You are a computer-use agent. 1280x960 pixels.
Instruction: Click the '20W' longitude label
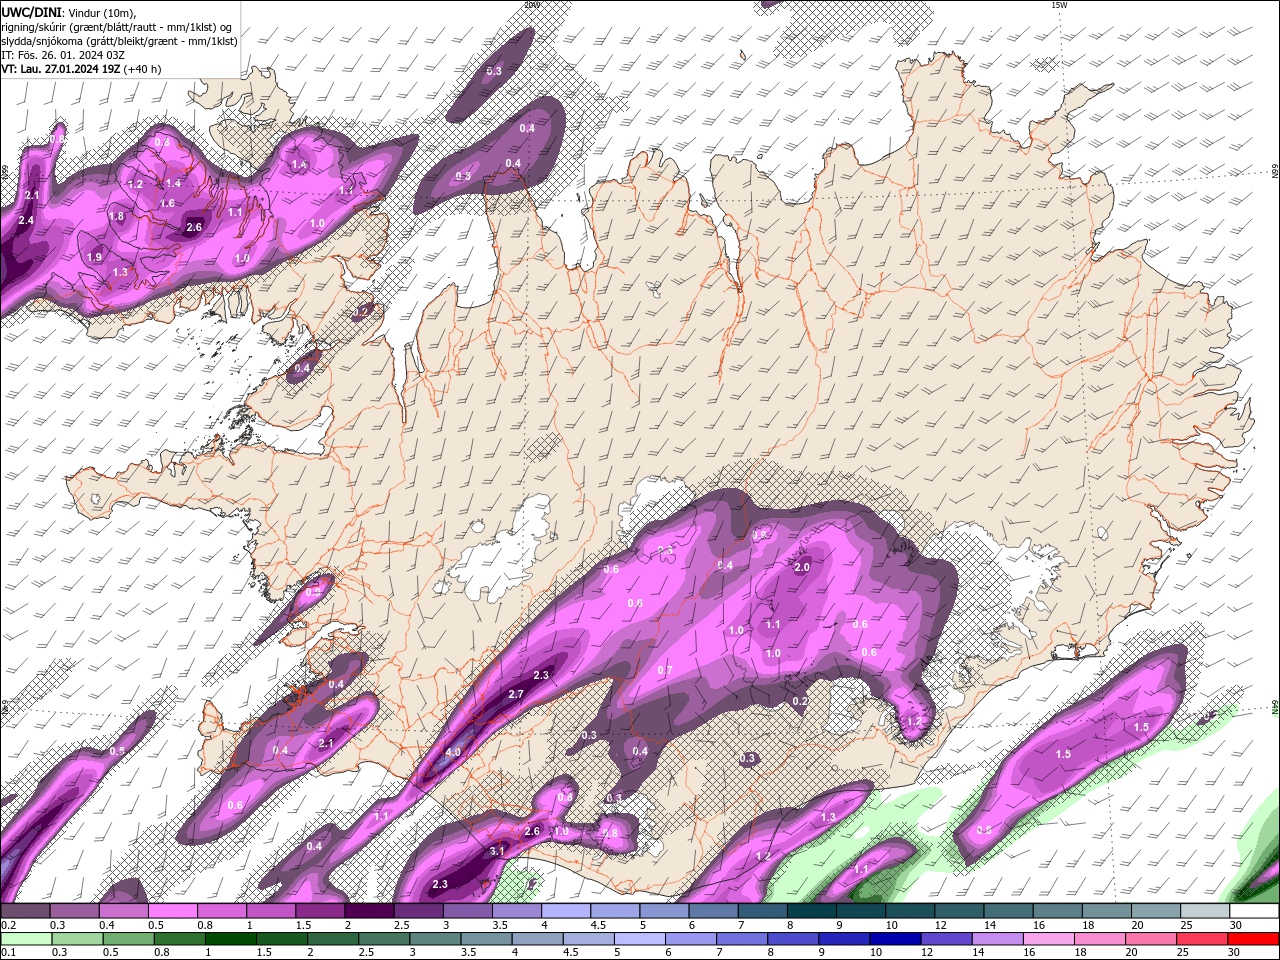click(531, 5)
